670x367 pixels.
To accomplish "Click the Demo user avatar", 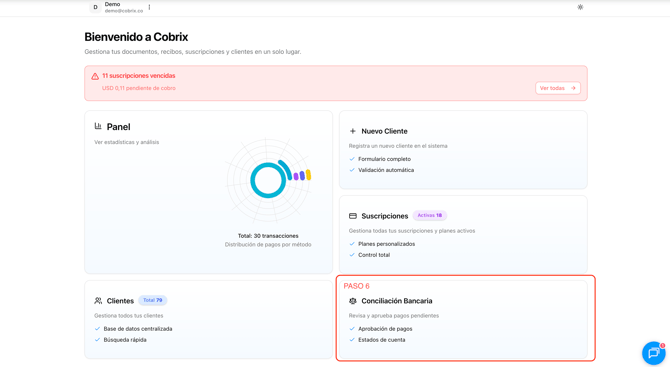I will 95,7.
